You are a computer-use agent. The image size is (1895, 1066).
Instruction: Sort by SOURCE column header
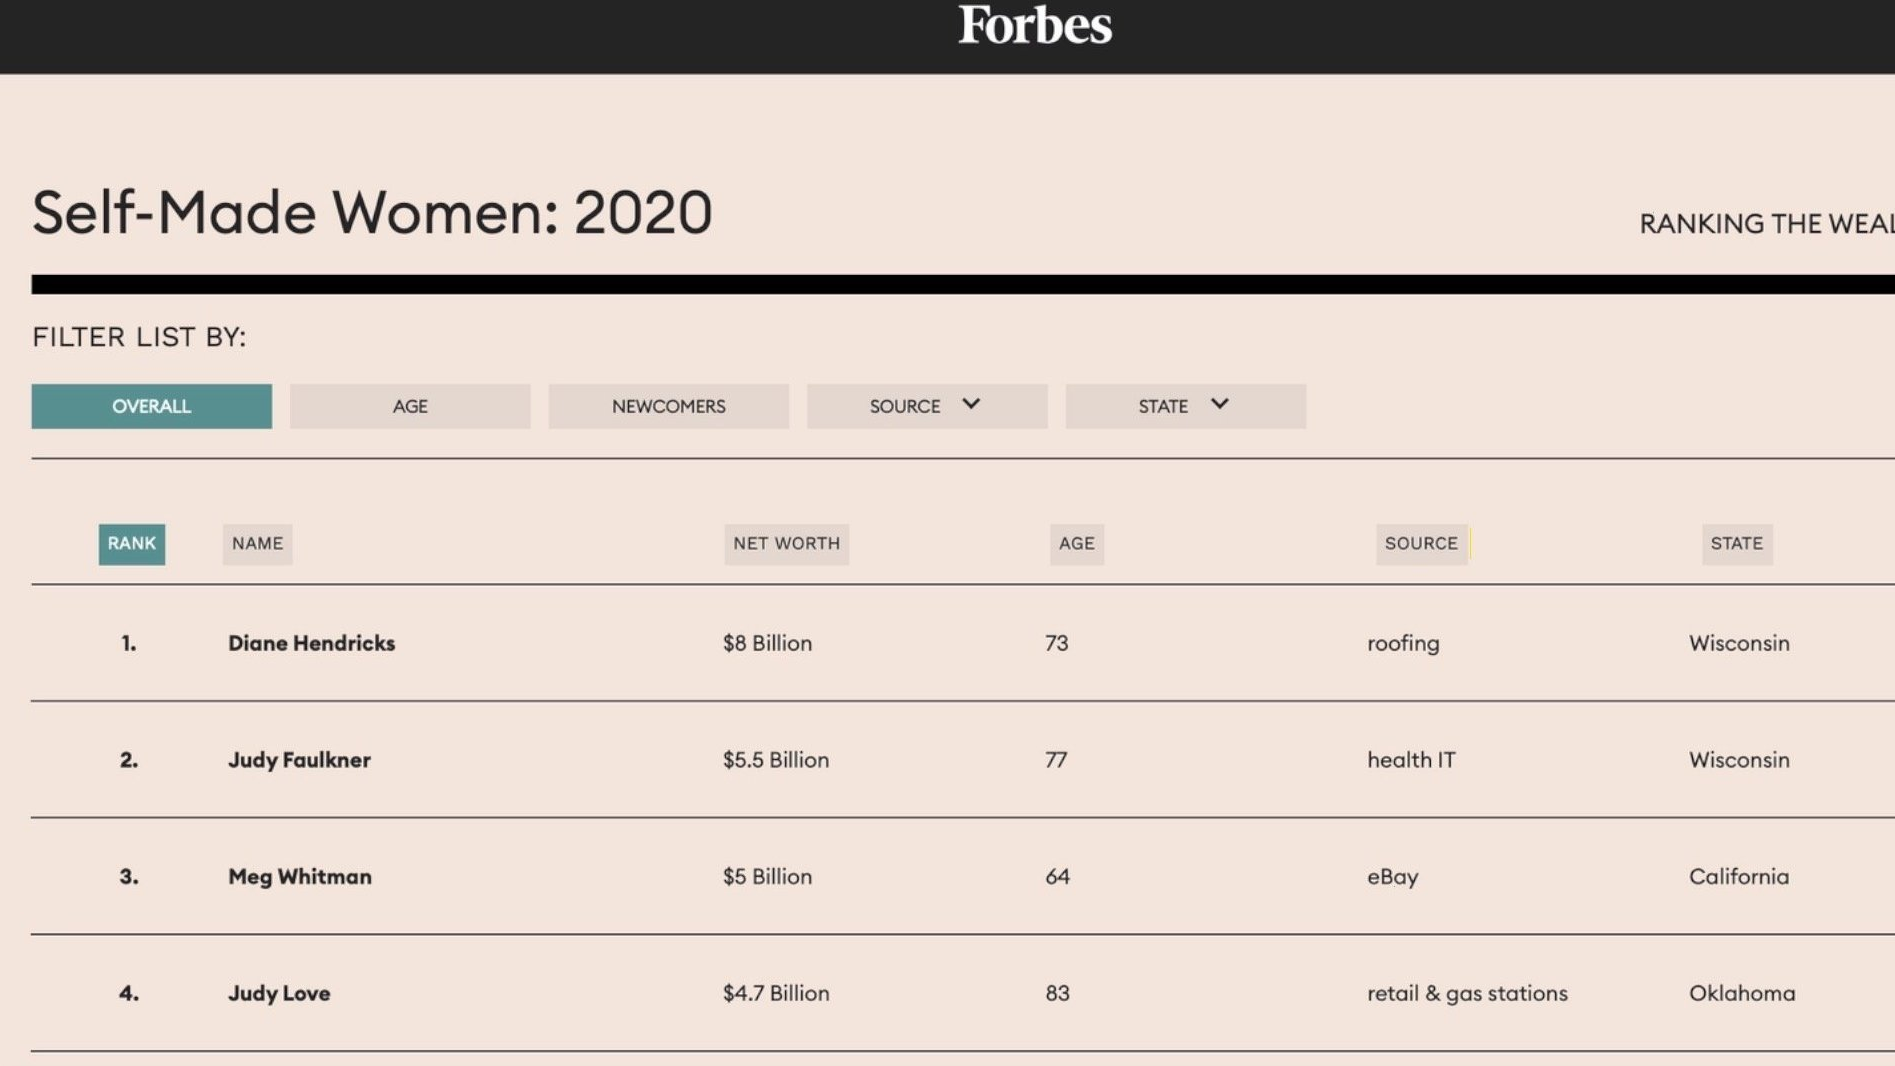(x=1421, y=544)
